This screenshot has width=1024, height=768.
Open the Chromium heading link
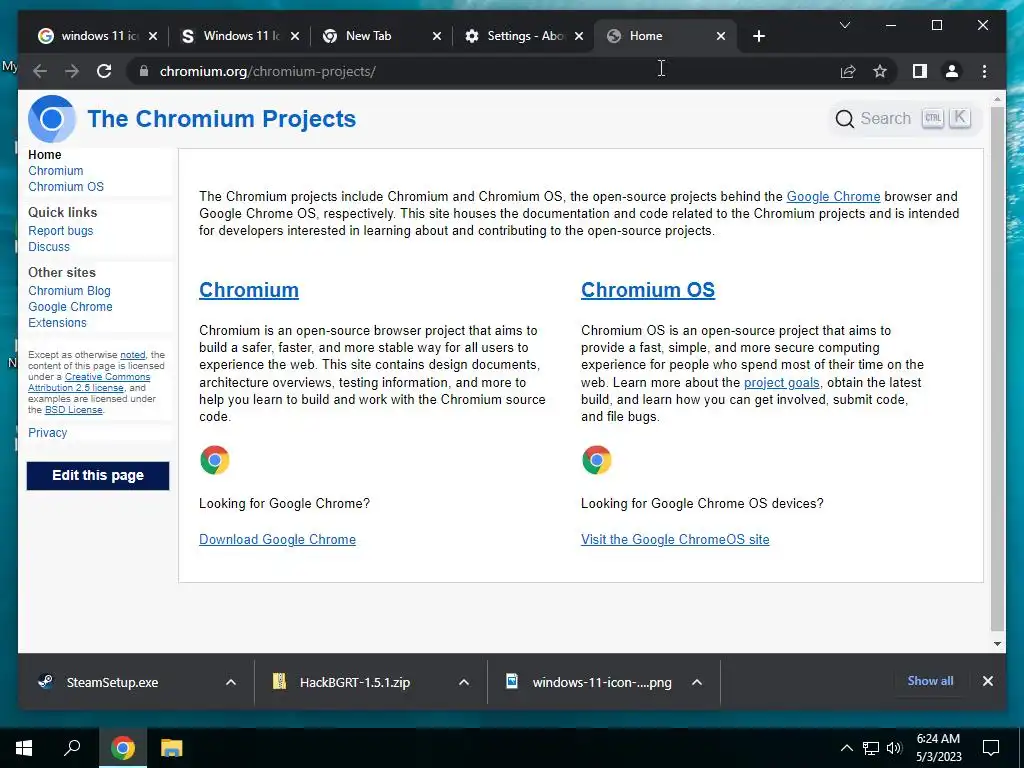249,290
